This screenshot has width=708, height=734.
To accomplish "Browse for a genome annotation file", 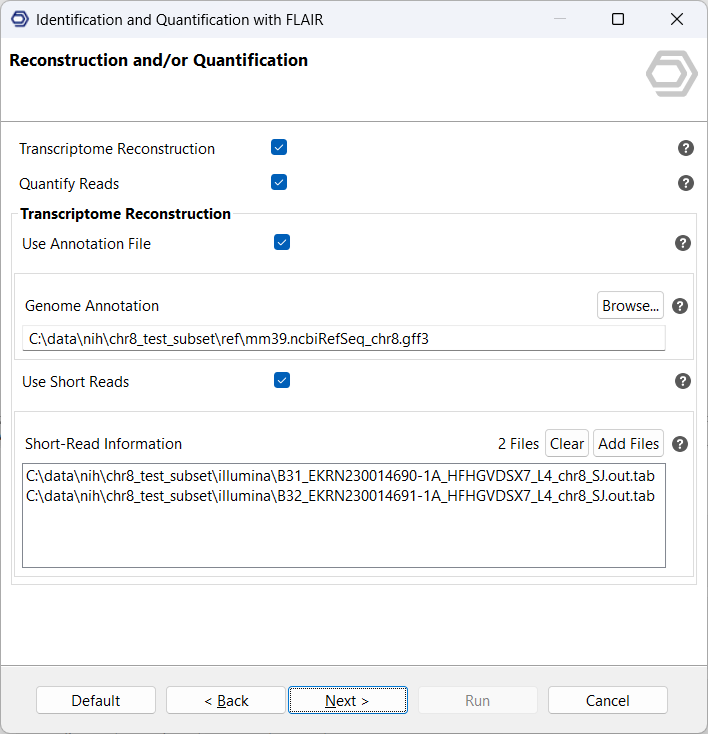I will 630,306.
